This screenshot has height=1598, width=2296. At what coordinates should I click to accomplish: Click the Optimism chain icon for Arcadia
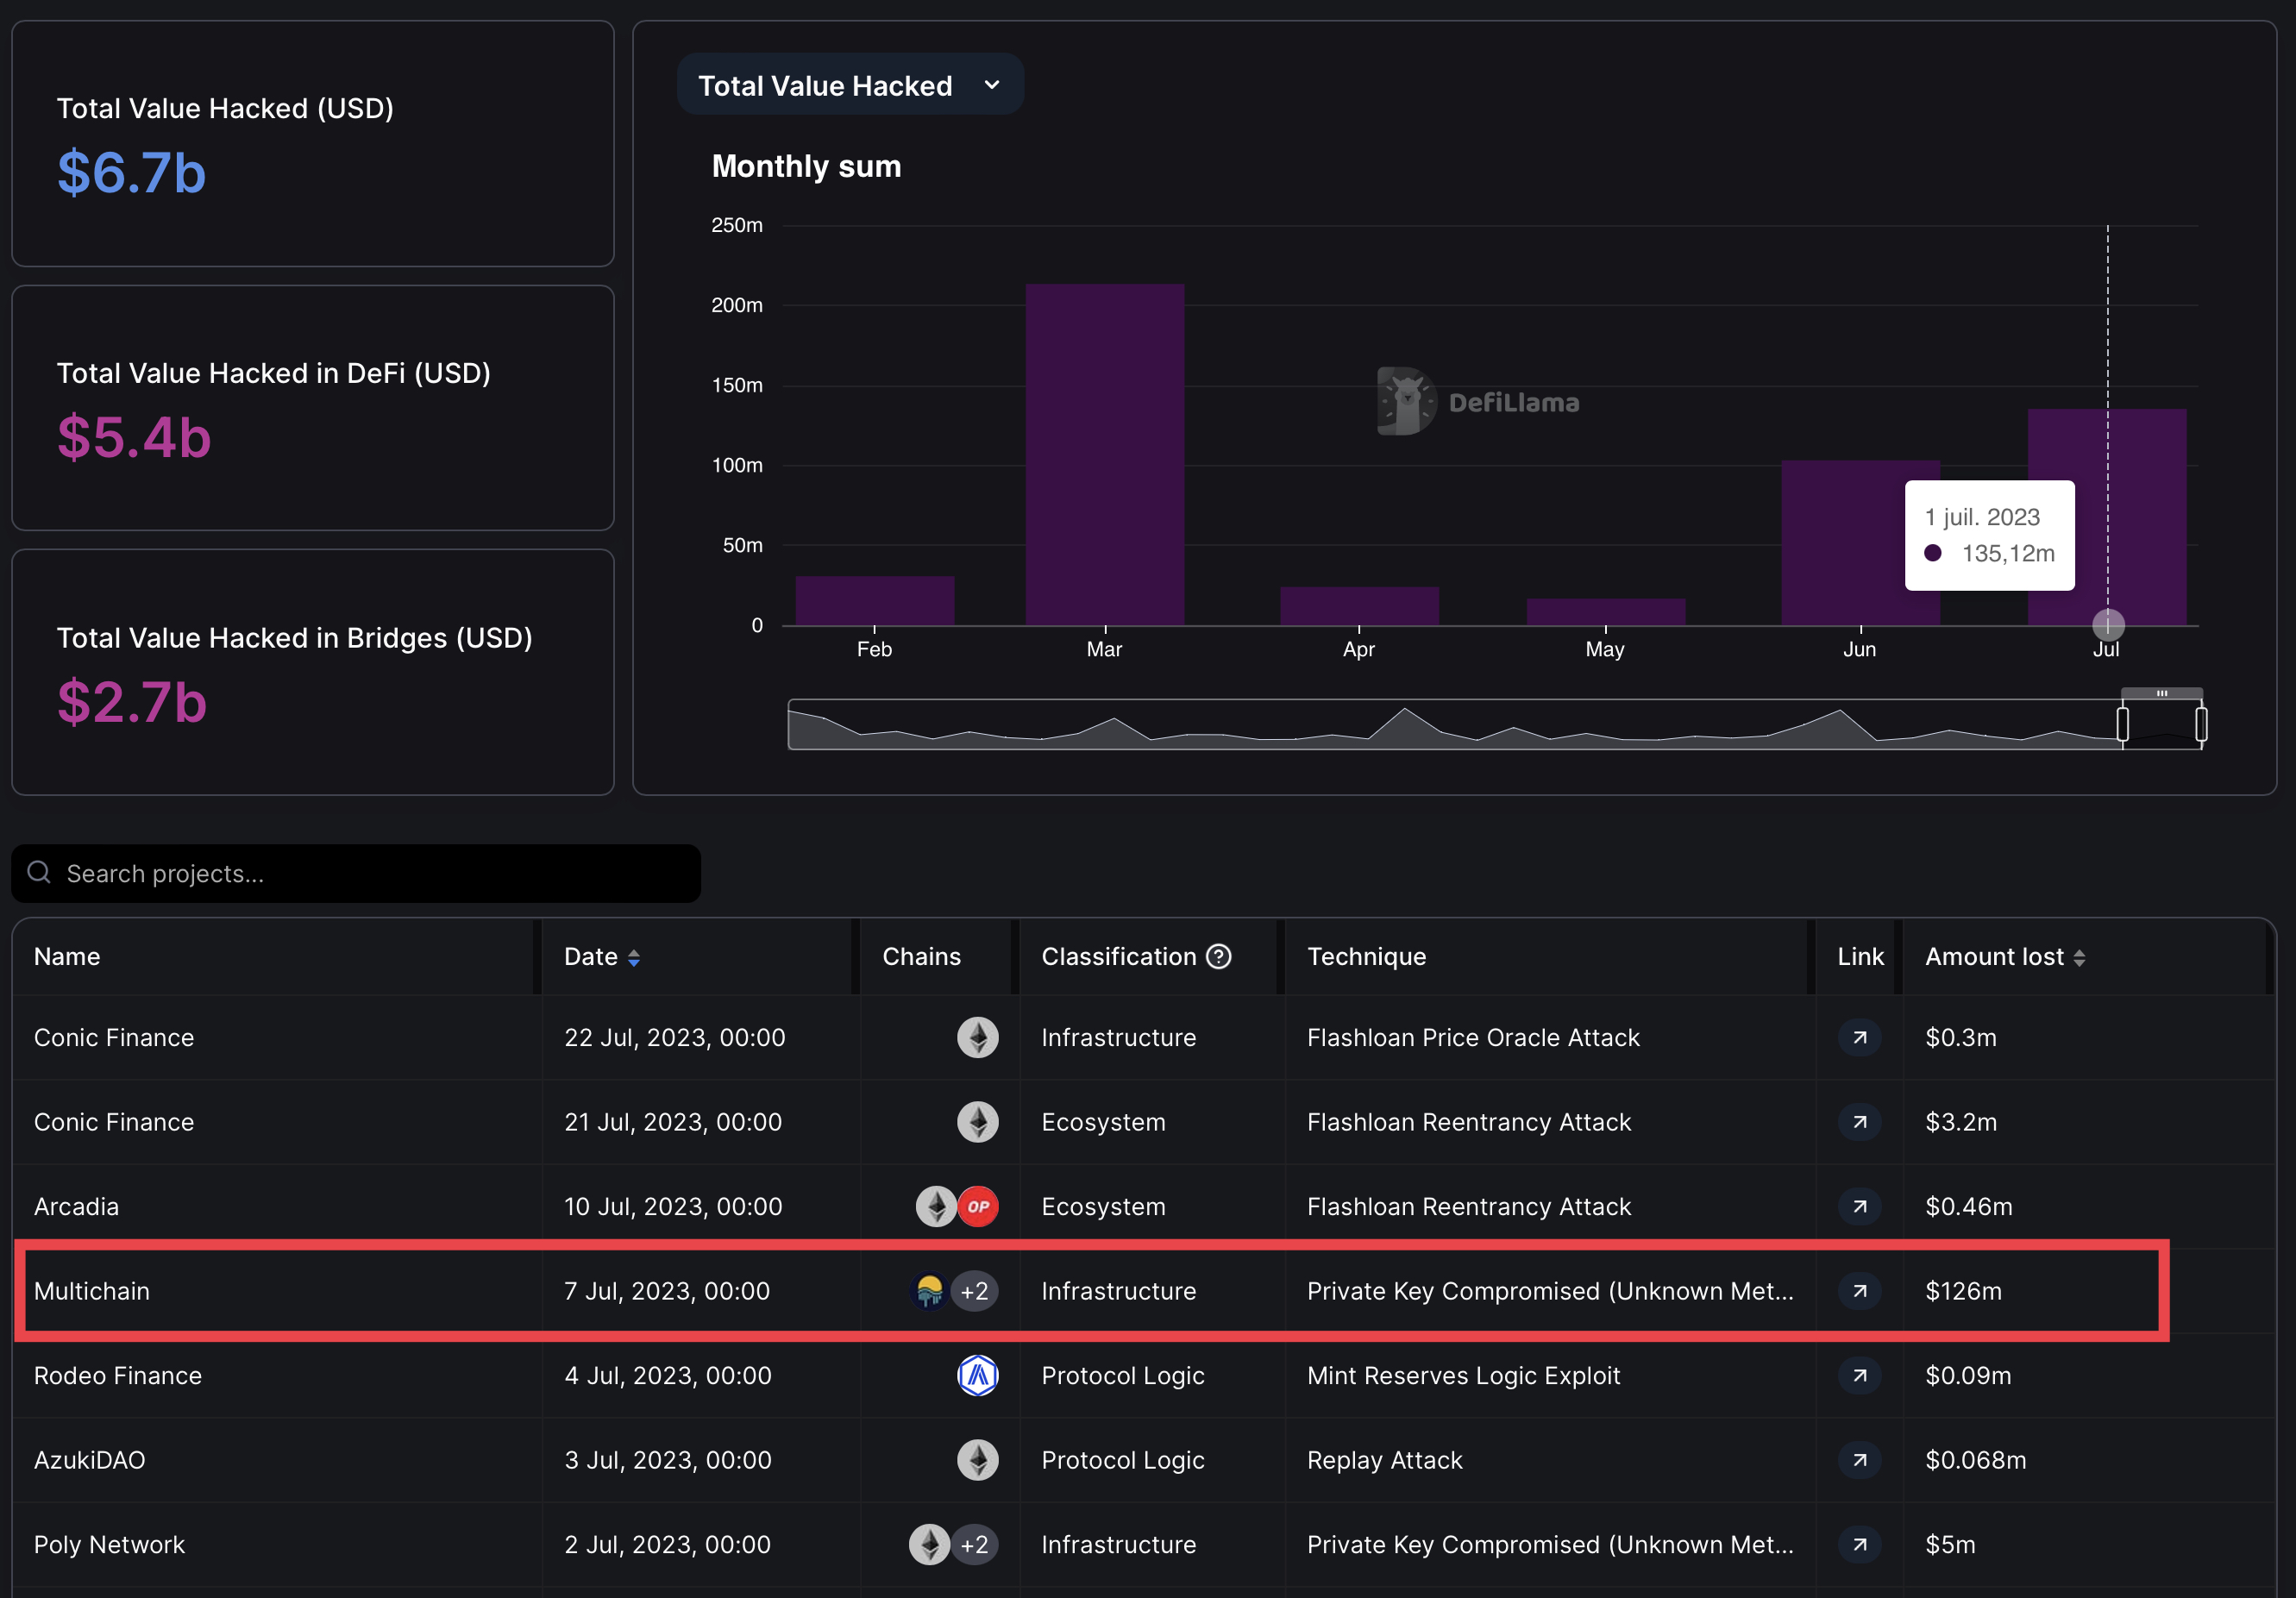coord(978,1207)
